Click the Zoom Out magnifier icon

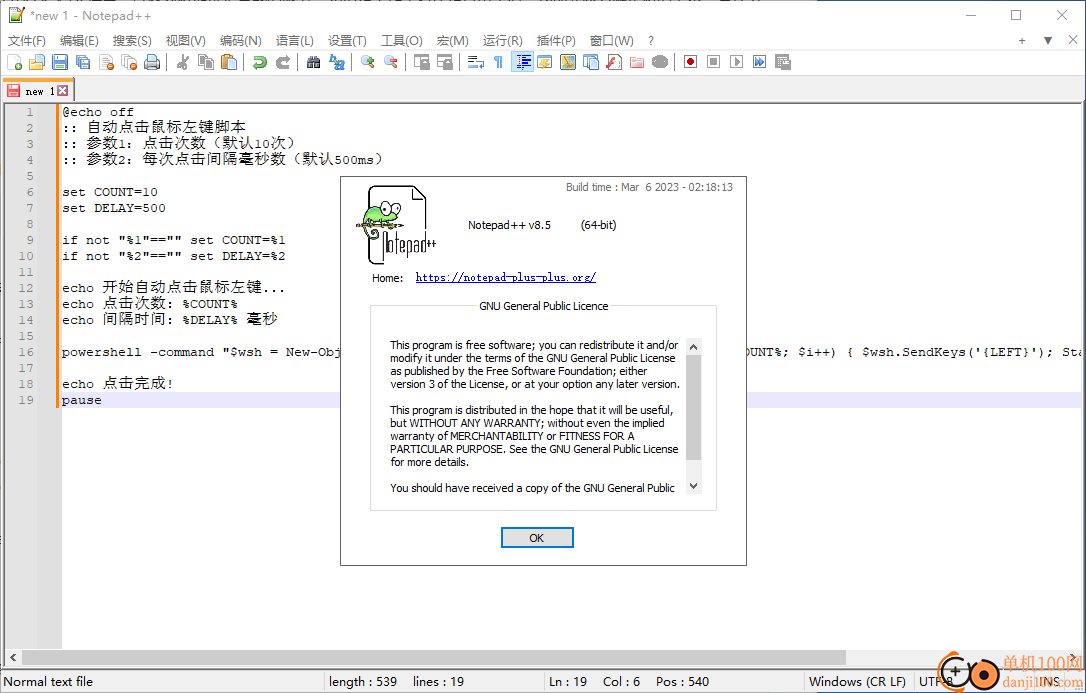tap(391, 62)
